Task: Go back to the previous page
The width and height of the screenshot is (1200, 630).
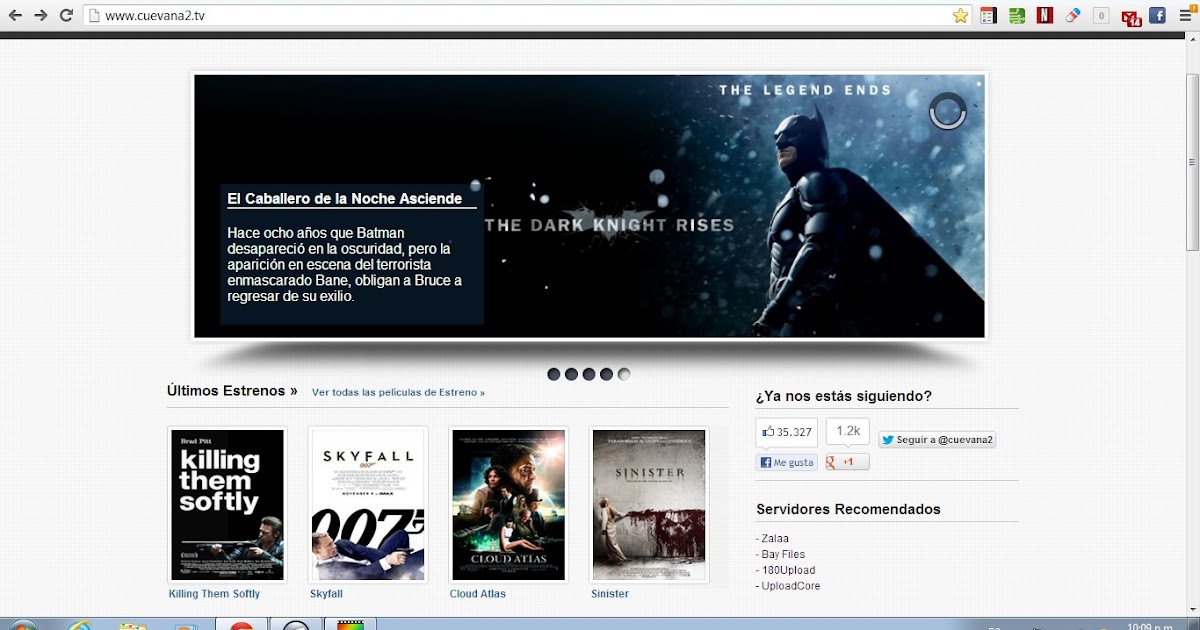Action: point(15,15)
